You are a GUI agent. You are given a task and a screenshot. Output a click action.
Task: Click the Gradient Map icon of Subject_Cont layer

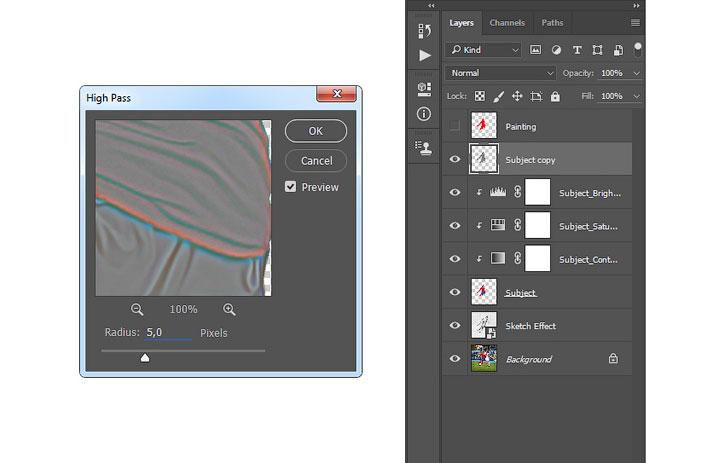498,258
